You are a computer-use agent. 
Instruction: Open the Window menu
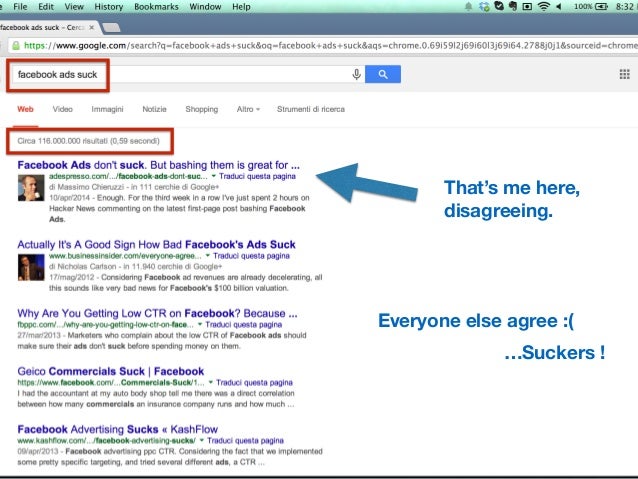click(205, 7)
